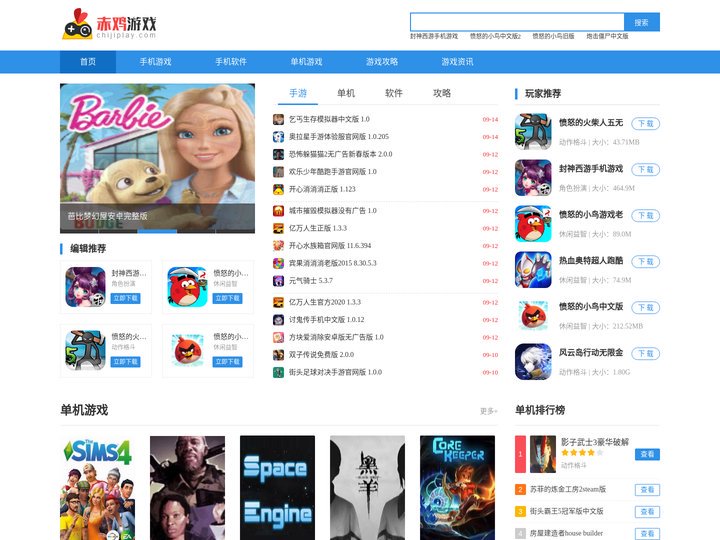Screen dimensions: 720x540
Task: Open the 风云岛行动无限金 game icon
Action: tap(533, 361)
